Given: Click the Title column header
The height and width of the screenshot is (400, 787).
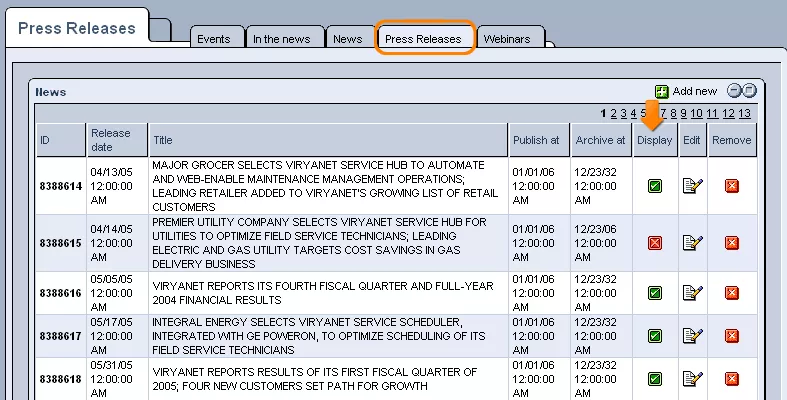Looking at the screenshot, I should coord(165,140).
